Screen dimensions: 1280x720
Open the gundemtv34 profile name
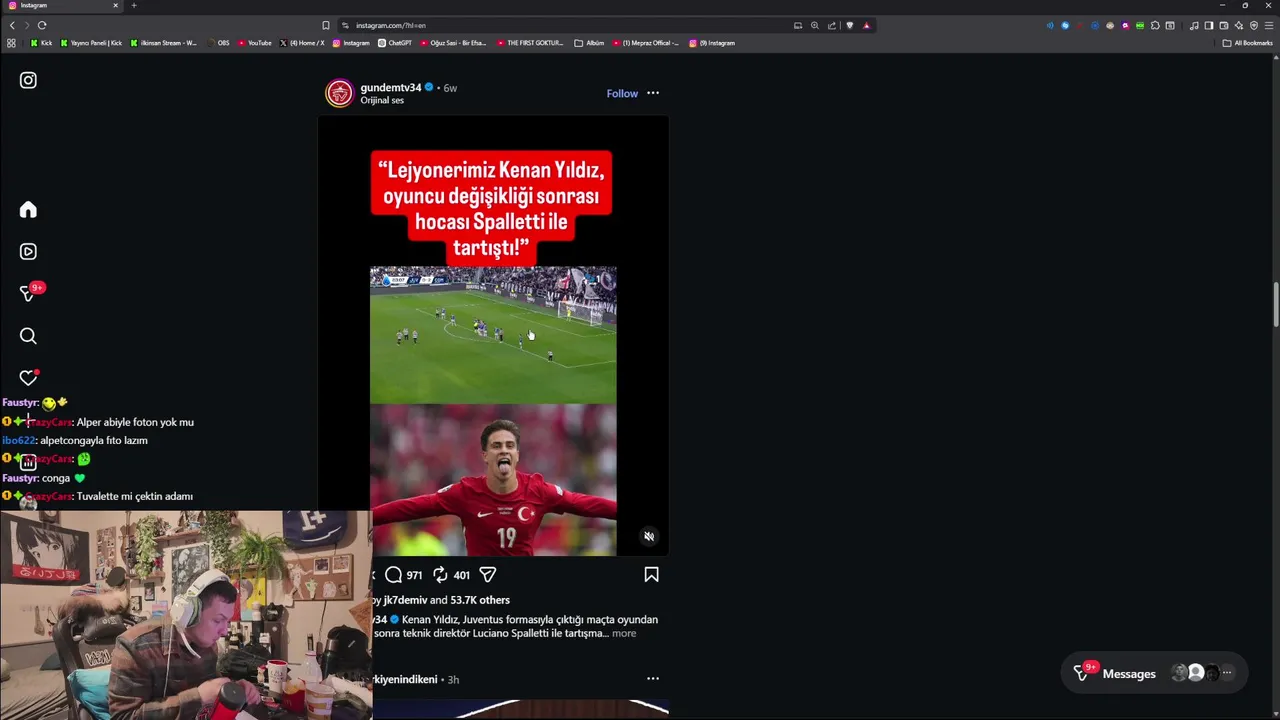(391, 87)
